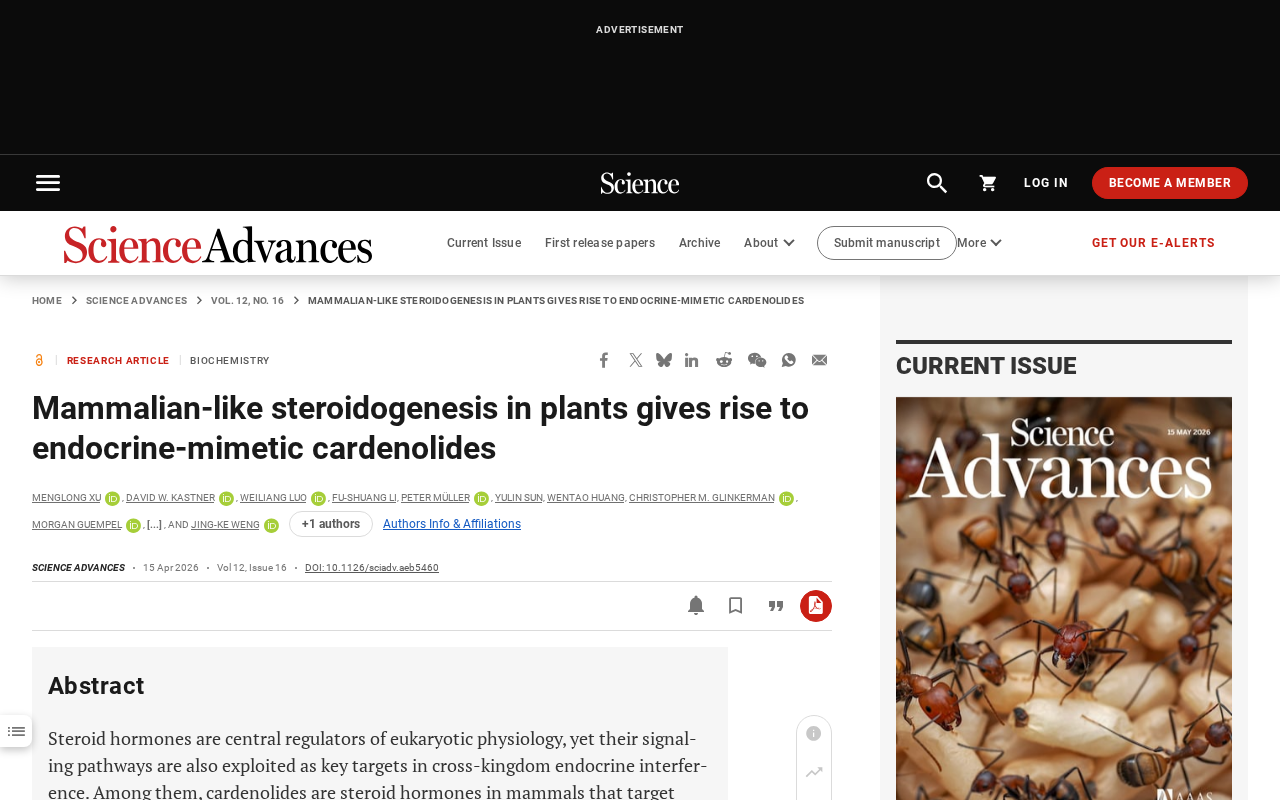Click the metrics trending icon
The height and width of the screenshot is (800, 1280).
tap(814, 772)
